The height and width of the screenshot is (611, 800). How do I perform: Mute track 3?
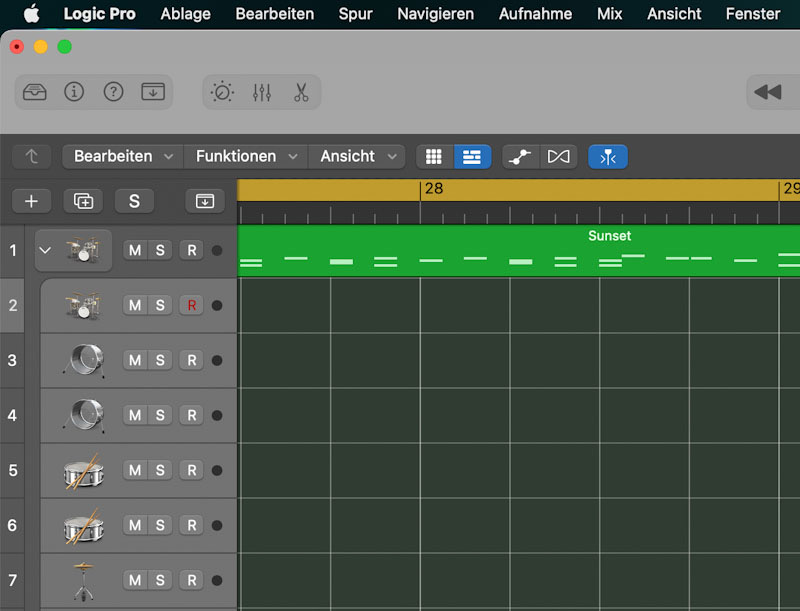click(x=135, y=361)
